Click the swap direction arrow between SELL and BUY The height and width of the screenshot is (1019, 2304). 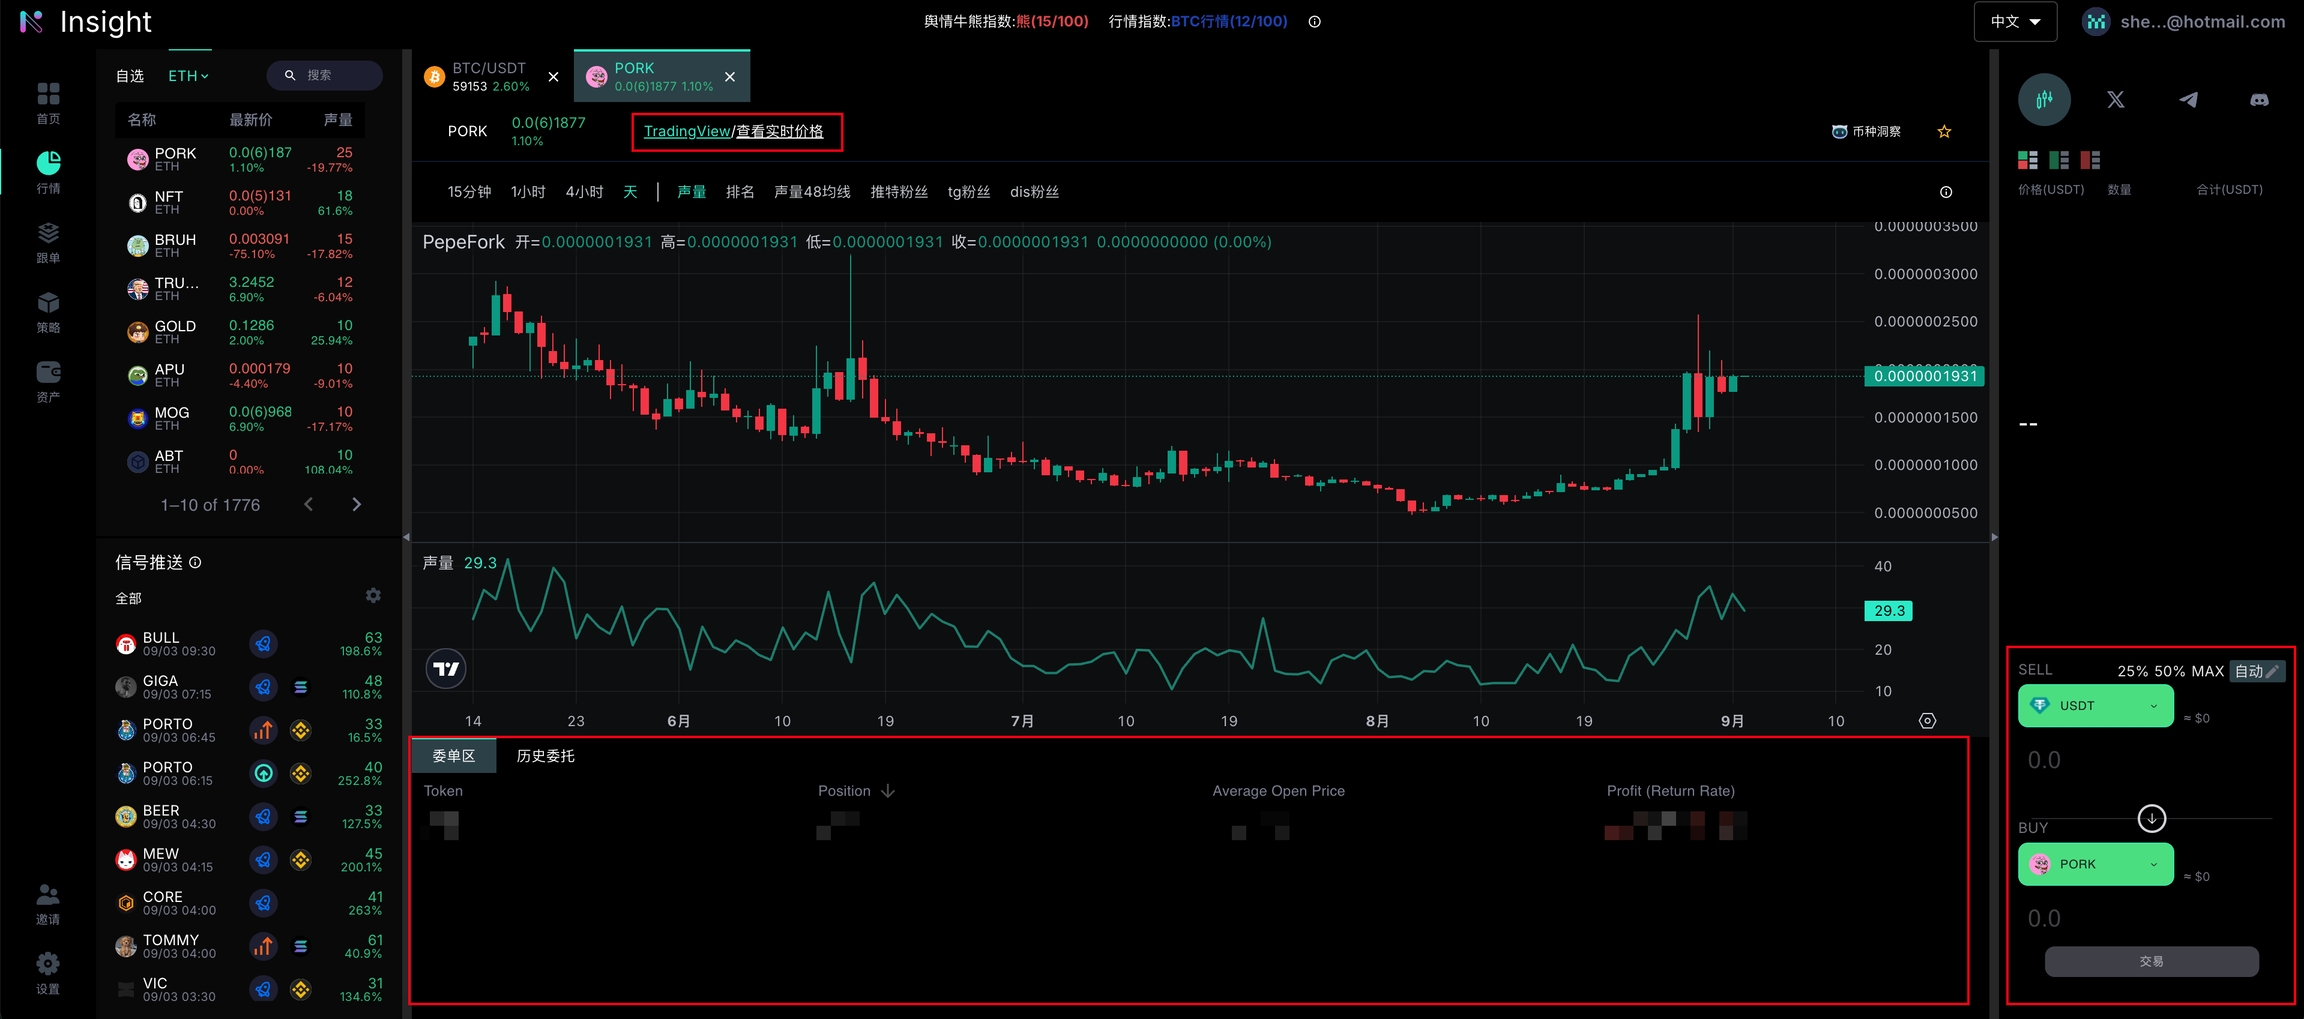(2151, 818)
